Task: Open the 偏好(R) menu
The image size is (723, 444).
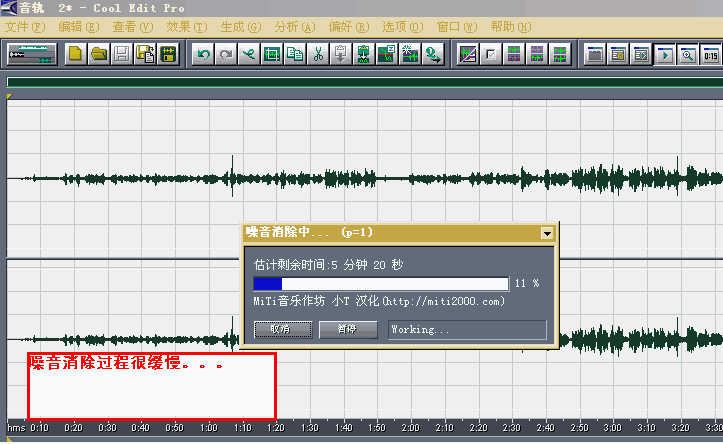Action: (x=349, y=27)
